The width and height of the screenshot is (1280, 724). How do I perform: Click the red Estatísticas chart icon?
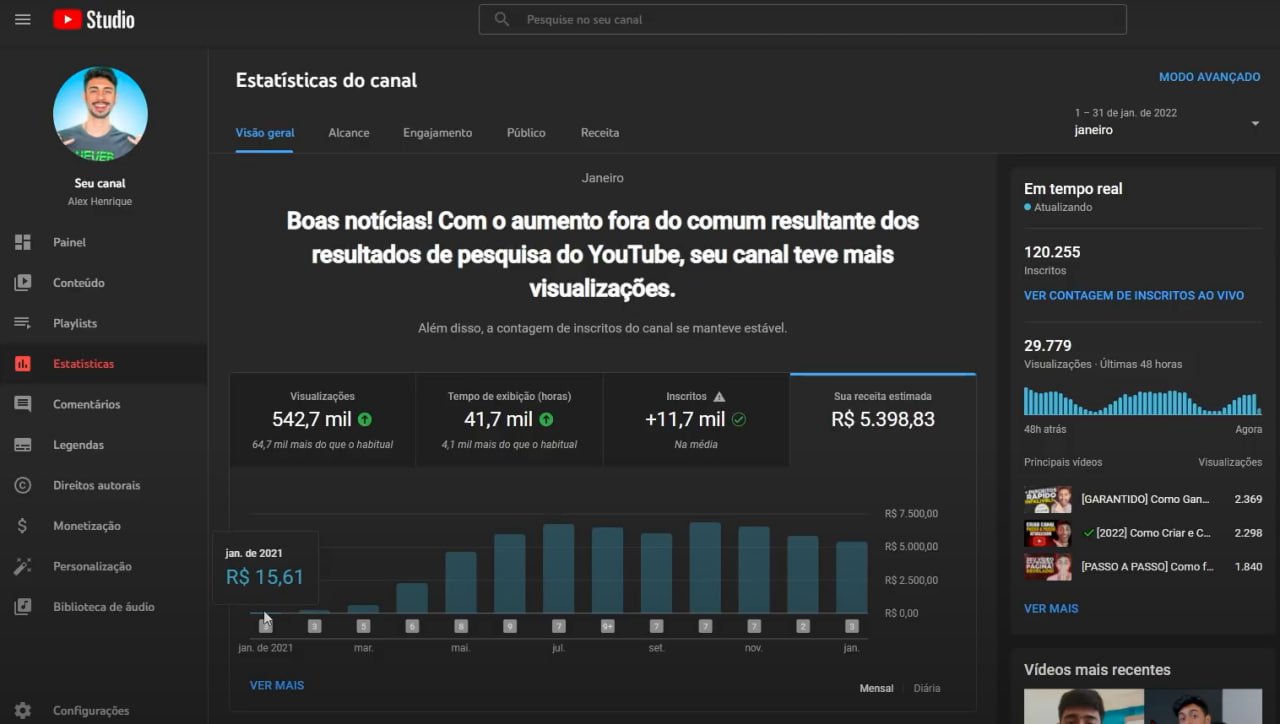point(23,364)
